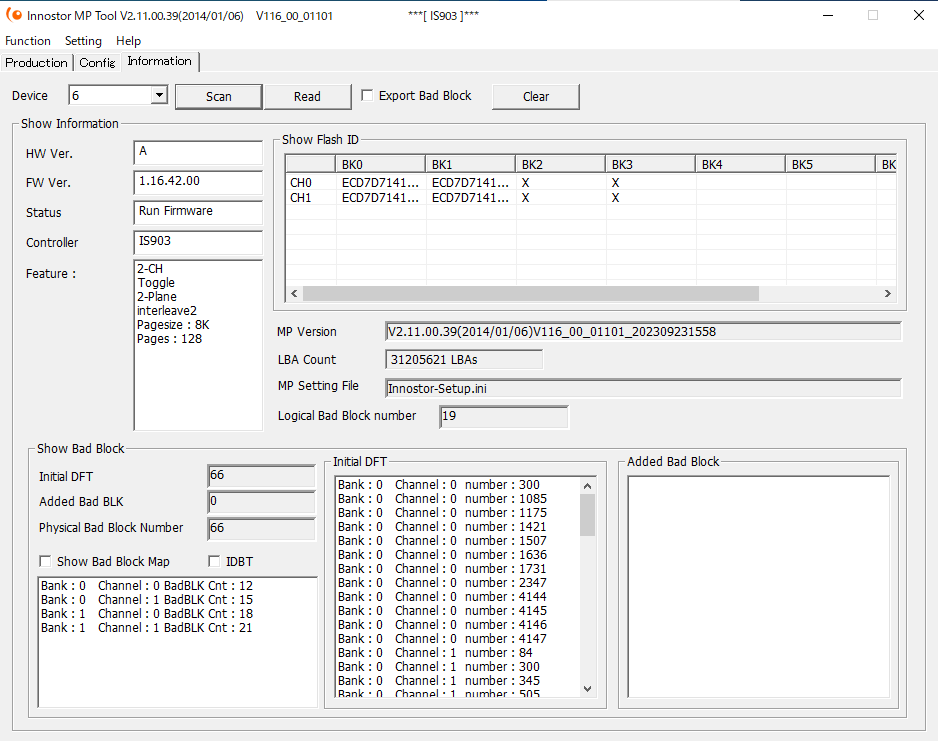Click the Initial DFT list scrollbar thumb
The width and height of the screenshot is (938, 741).
click(587, 515)
